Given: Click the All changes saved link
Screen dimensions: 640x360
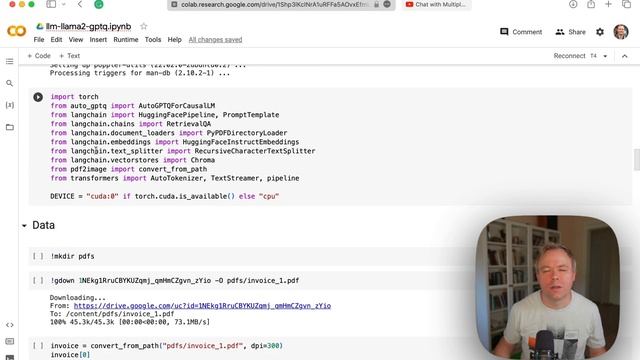Looking at the screenshot, I should click(215, 40).
